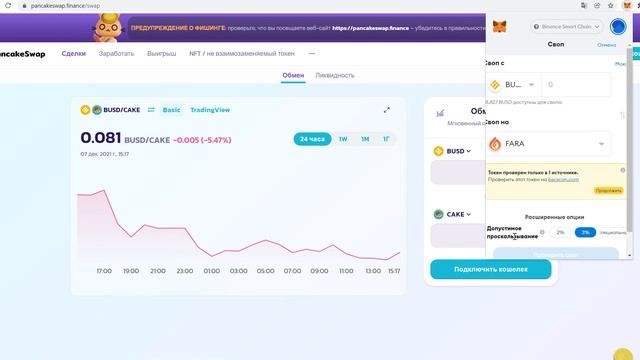Open the NFT navigation menu item
The width and height of the screenshot is (640, 360).
(x=242, y=53)
